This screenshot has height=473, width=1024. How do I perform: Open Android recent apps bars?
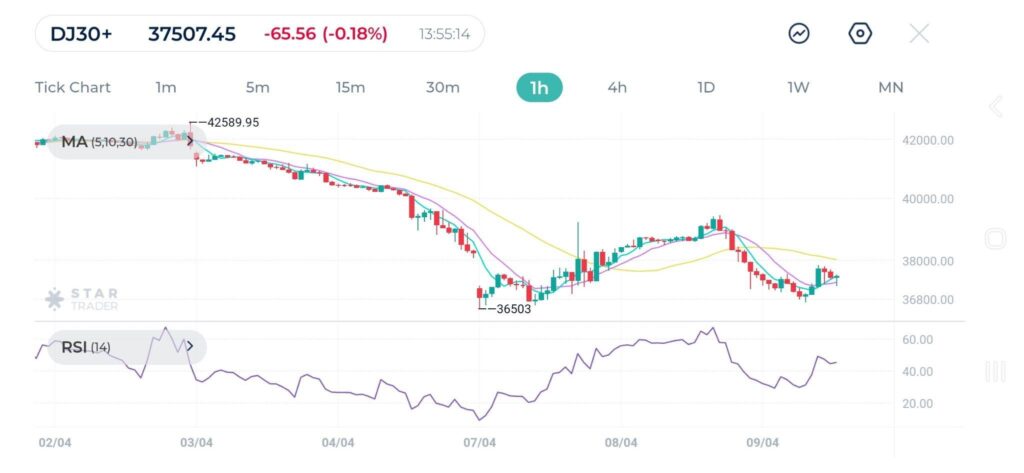(x=995, y=372)
